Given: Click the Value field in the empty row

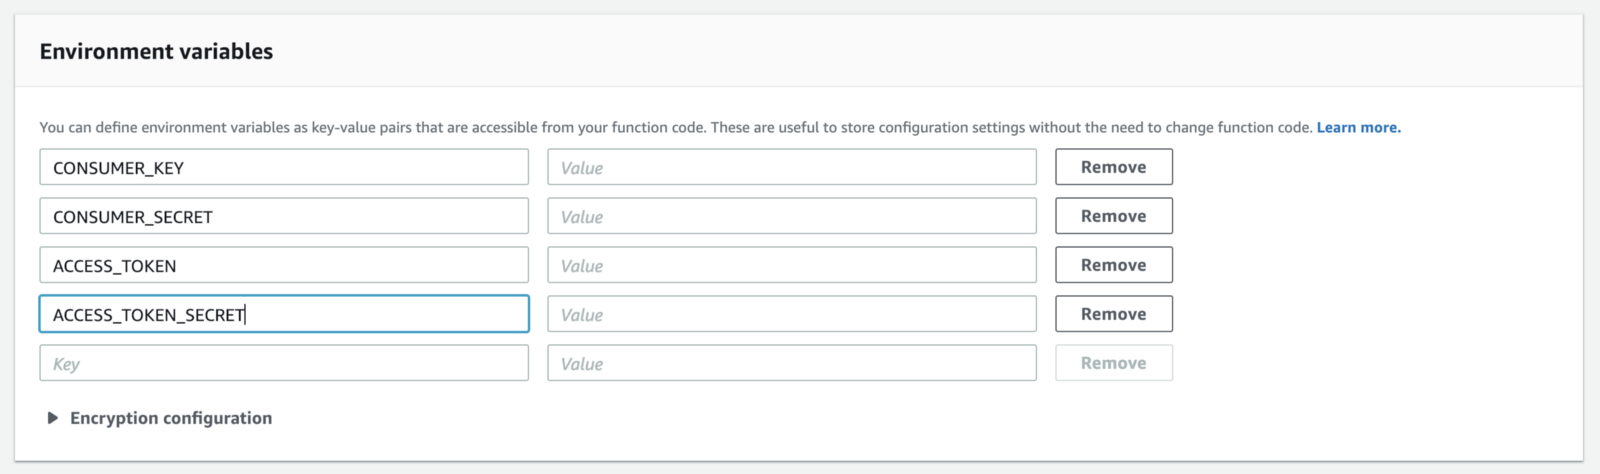Looking at the screenshot, I should tap(791, 363).
